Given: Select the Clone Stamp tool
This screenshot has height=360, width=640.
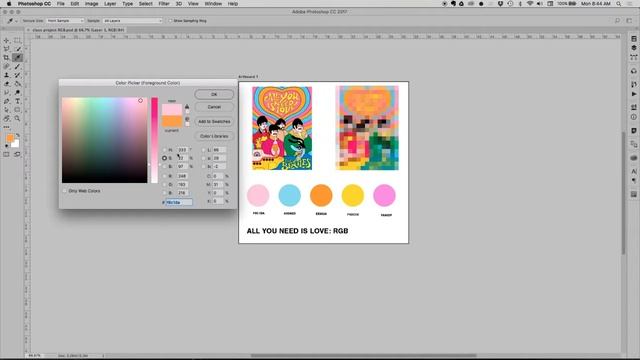Looking at the screenshot, I should 6,75.
